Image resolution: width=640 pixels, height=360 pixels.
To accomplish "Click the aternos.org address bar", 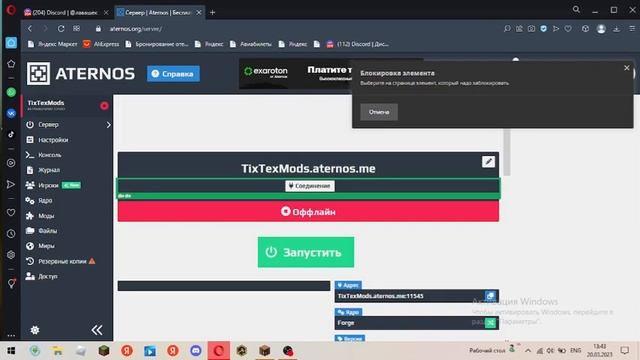I will (x=136, y=29).
